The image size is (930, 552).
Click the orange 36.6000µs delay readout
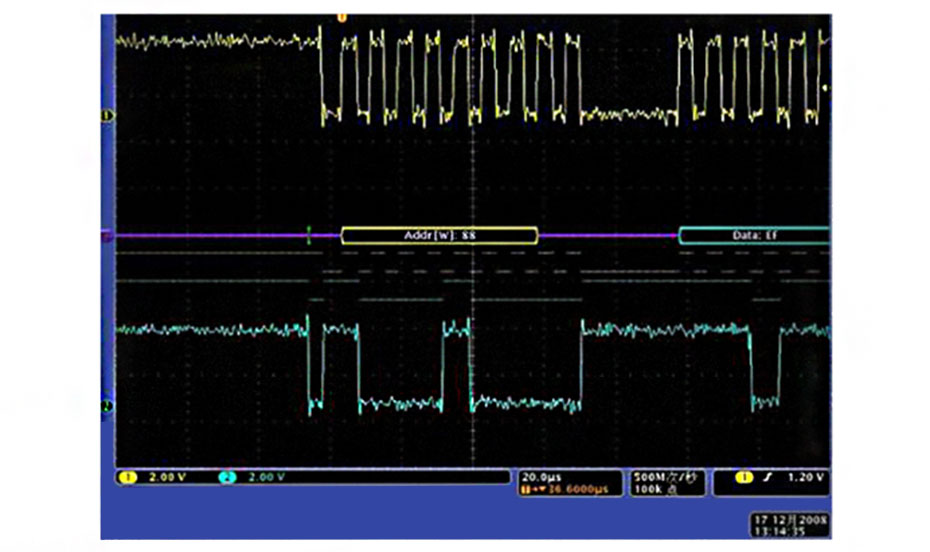pyautogui.click(x=565, y=489)
